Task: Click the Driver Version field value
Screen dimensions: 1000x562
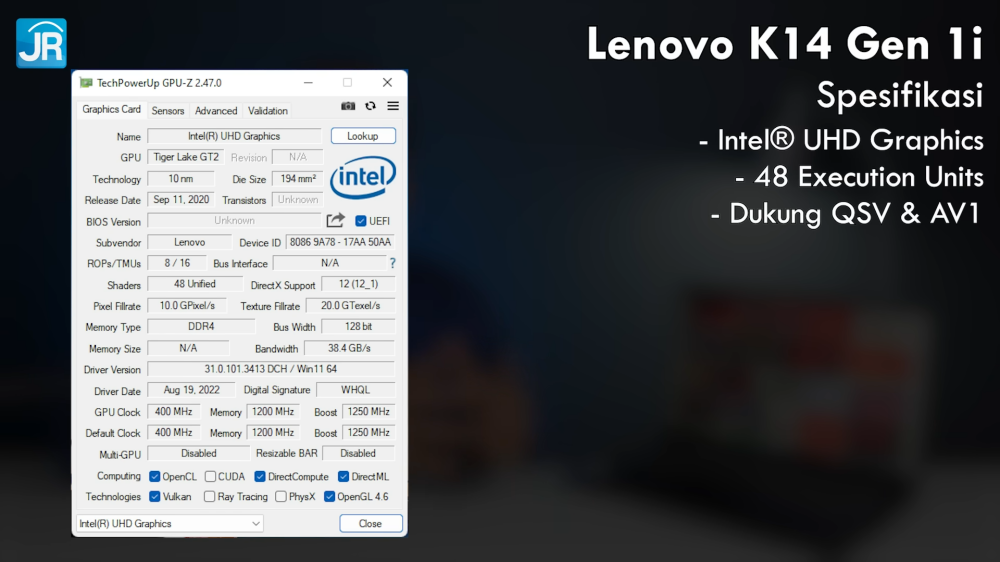Action: click(271, 369)
